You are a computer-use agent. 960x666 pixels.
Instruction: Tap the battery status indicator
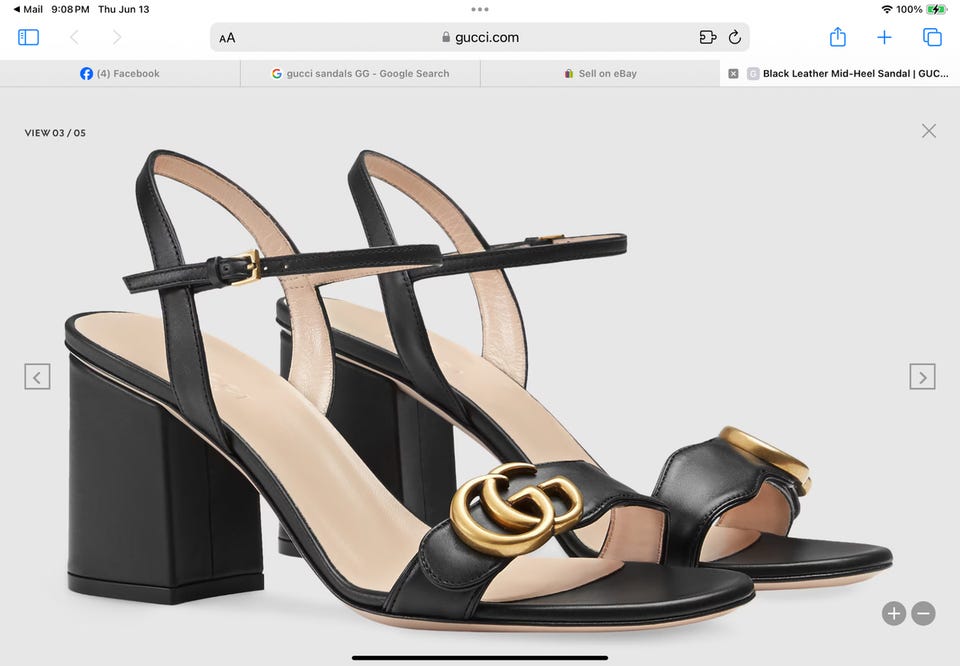tap(937, 9)
